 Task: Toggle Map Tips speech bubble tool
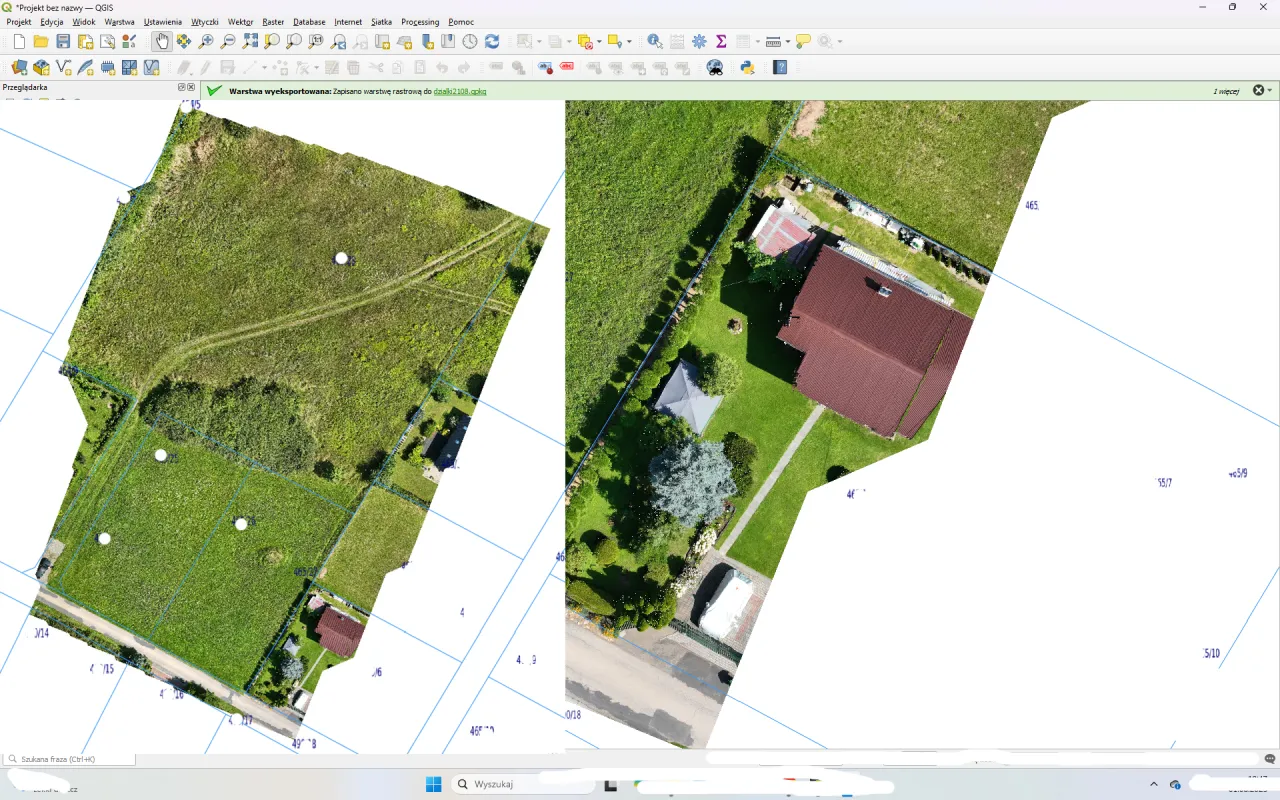point(803,41)
